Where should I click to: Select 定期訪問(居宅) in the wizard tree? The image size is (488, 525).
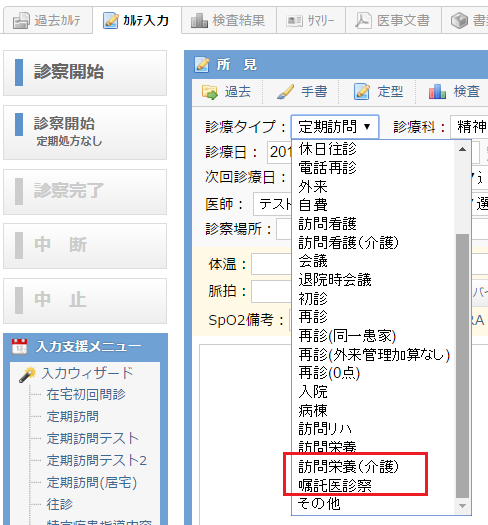tap(91, 482)
